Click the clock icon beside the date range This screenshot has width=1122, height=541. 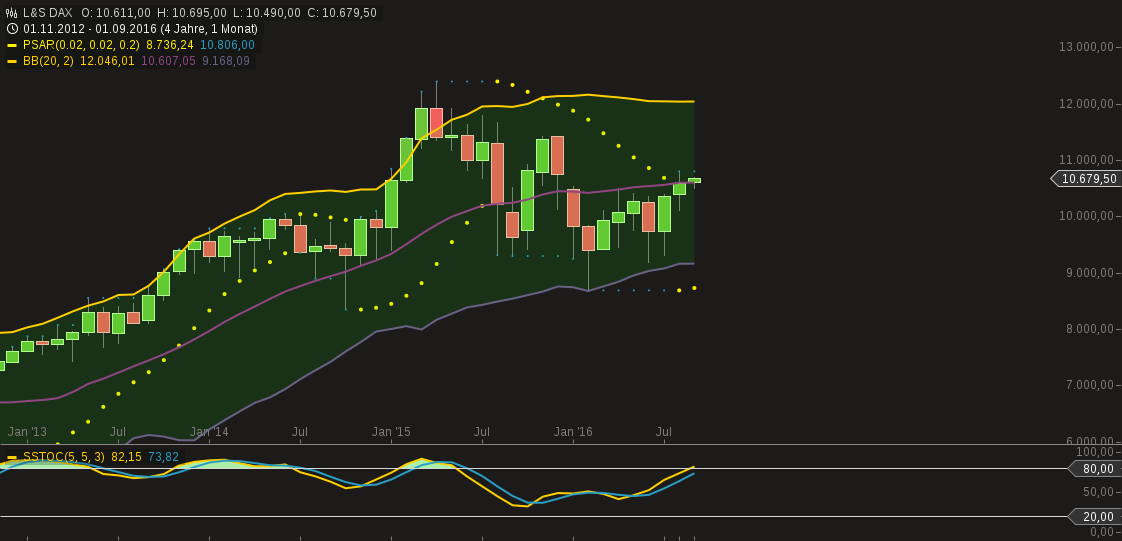click(x=11, y=29)
